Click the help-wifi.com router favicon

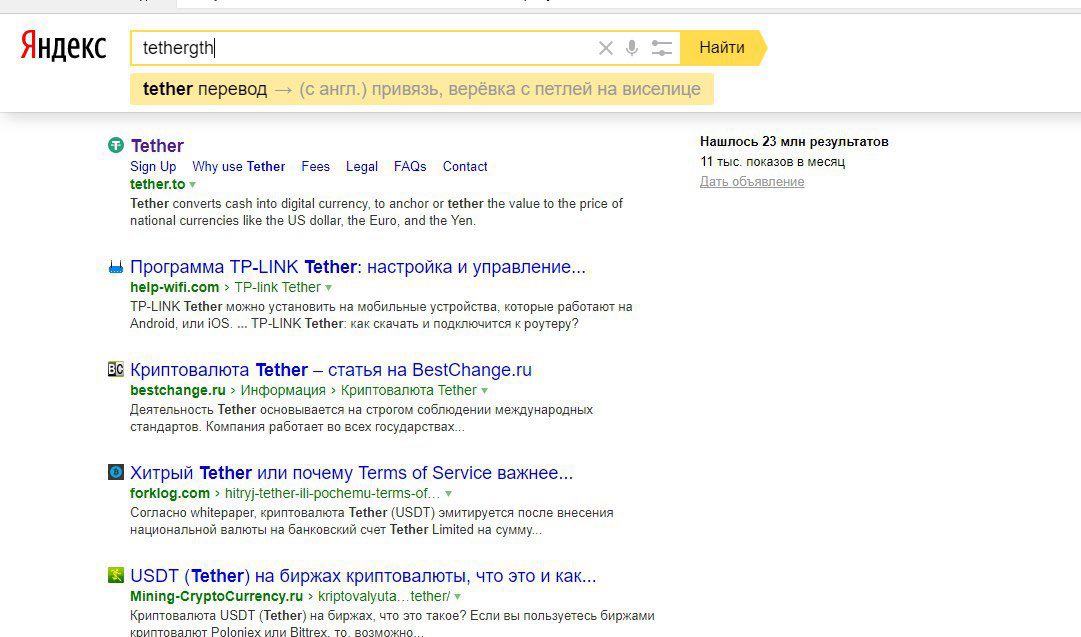pos(116,267)
